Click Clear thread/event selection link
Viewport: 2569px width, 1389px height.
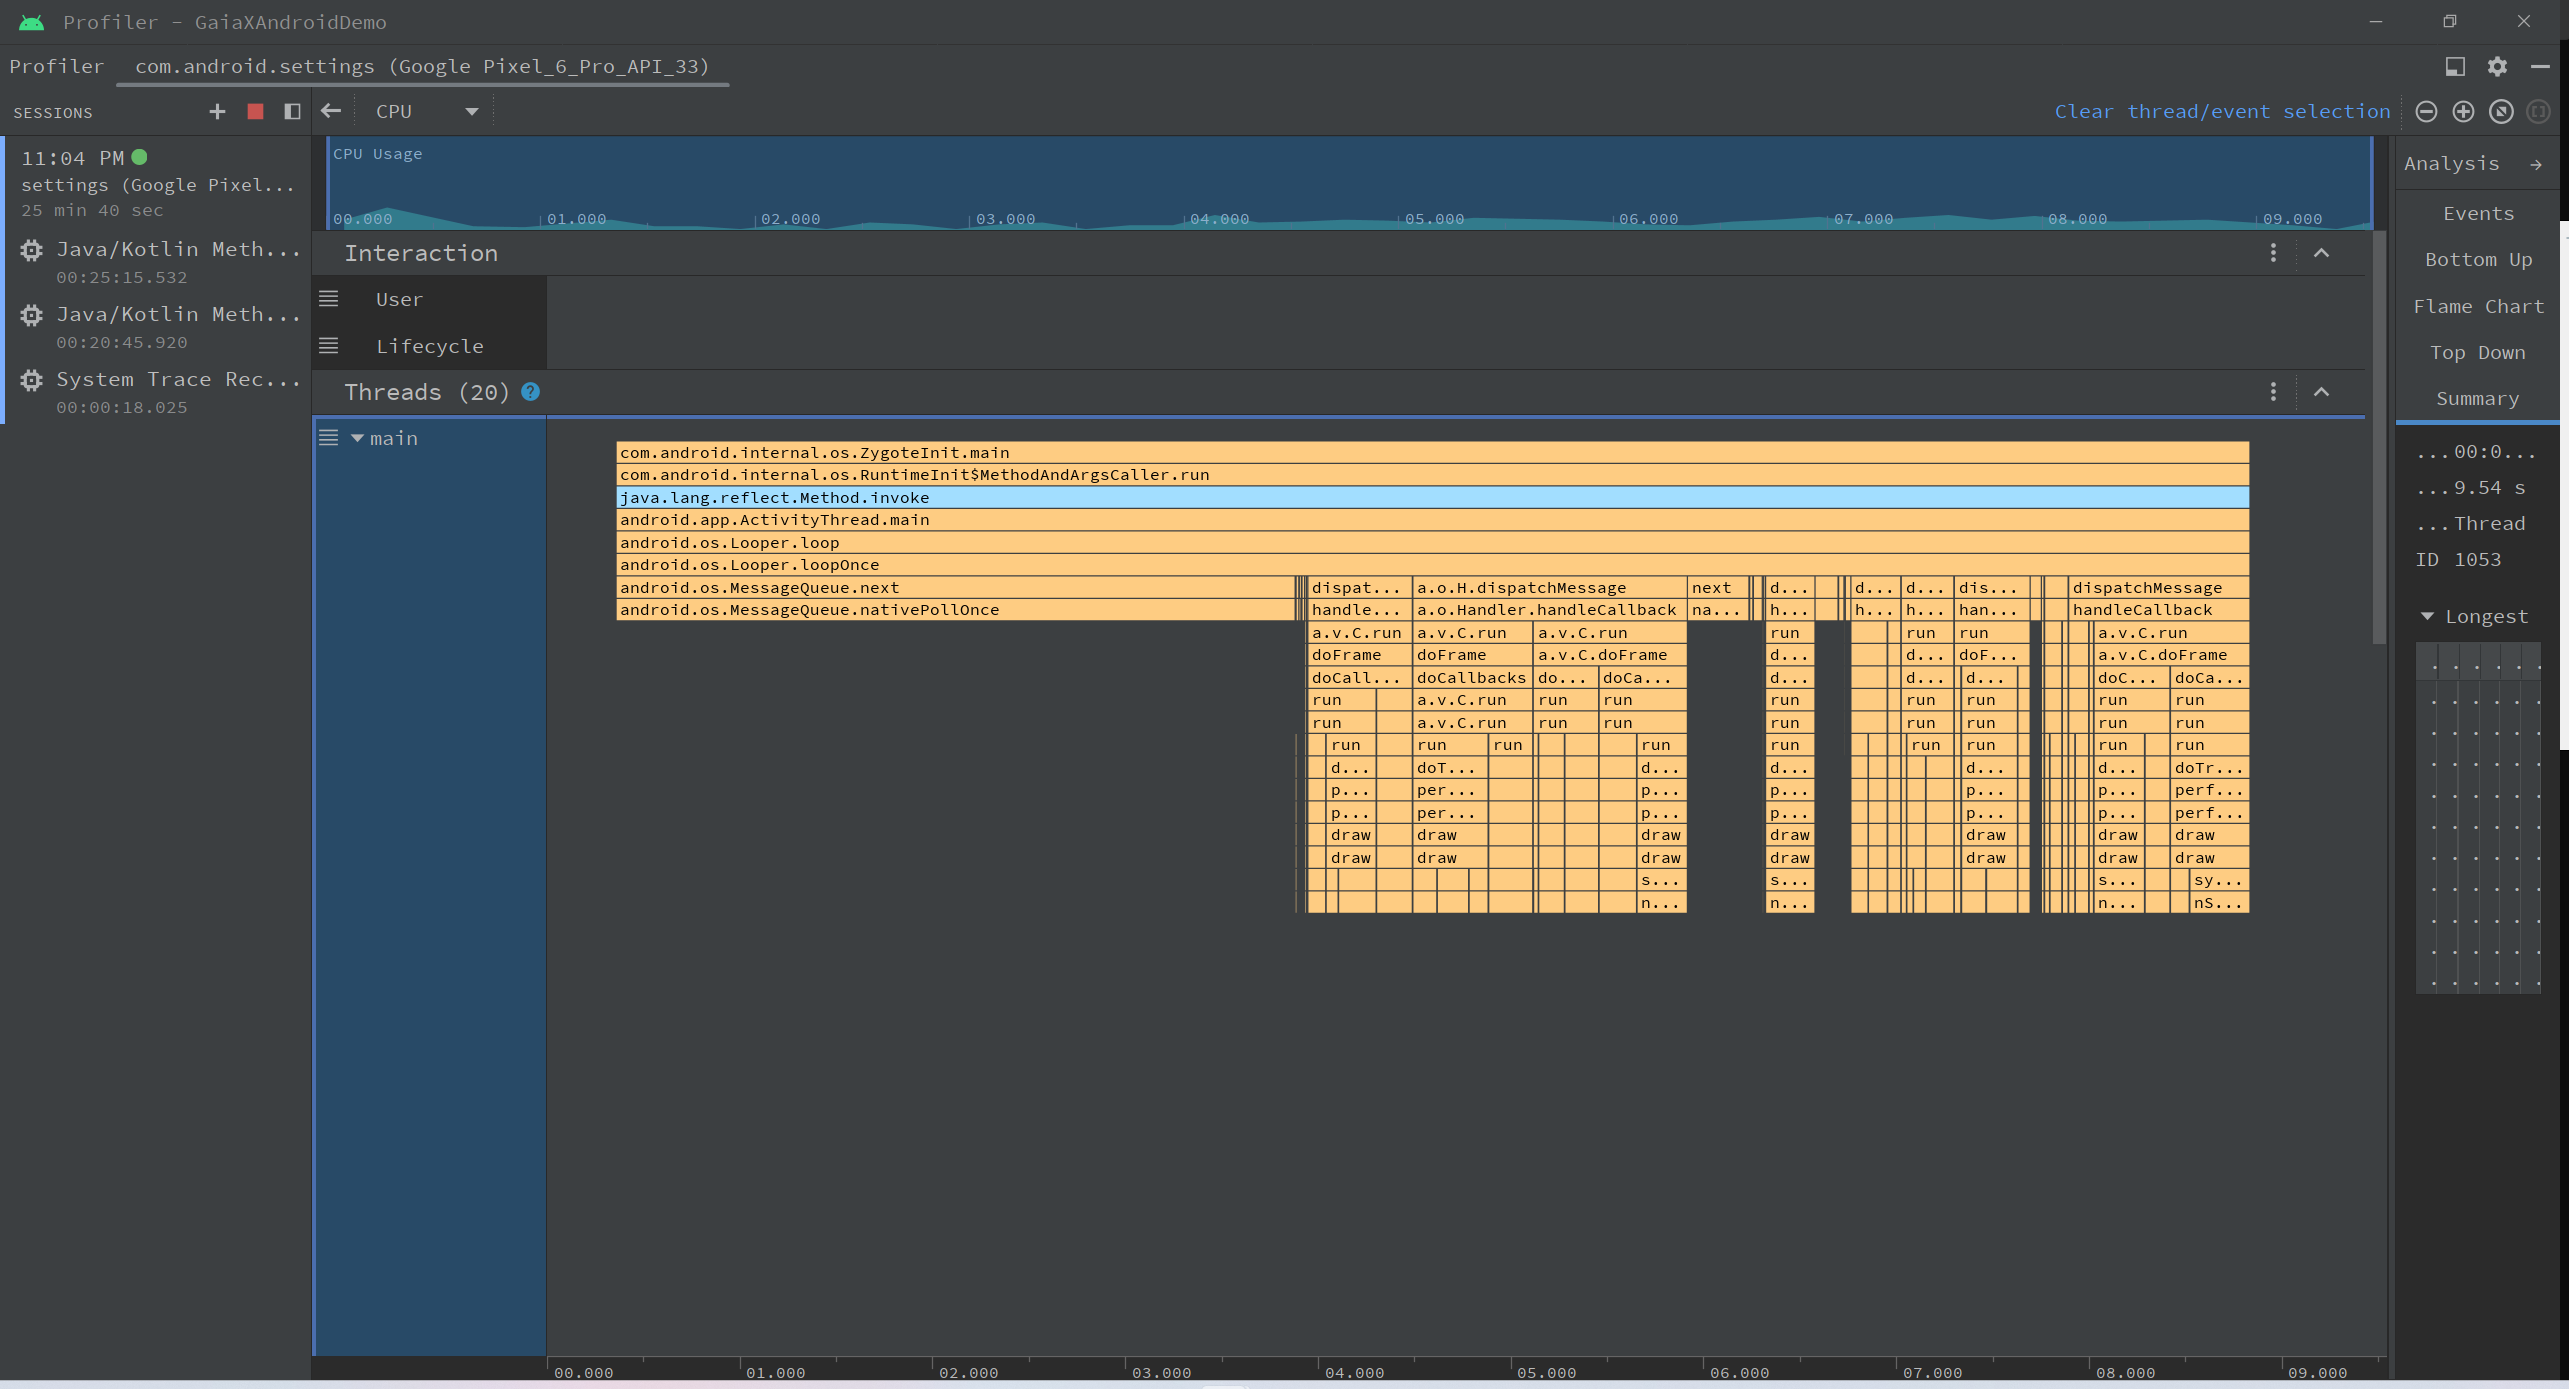pos(2222,111)
